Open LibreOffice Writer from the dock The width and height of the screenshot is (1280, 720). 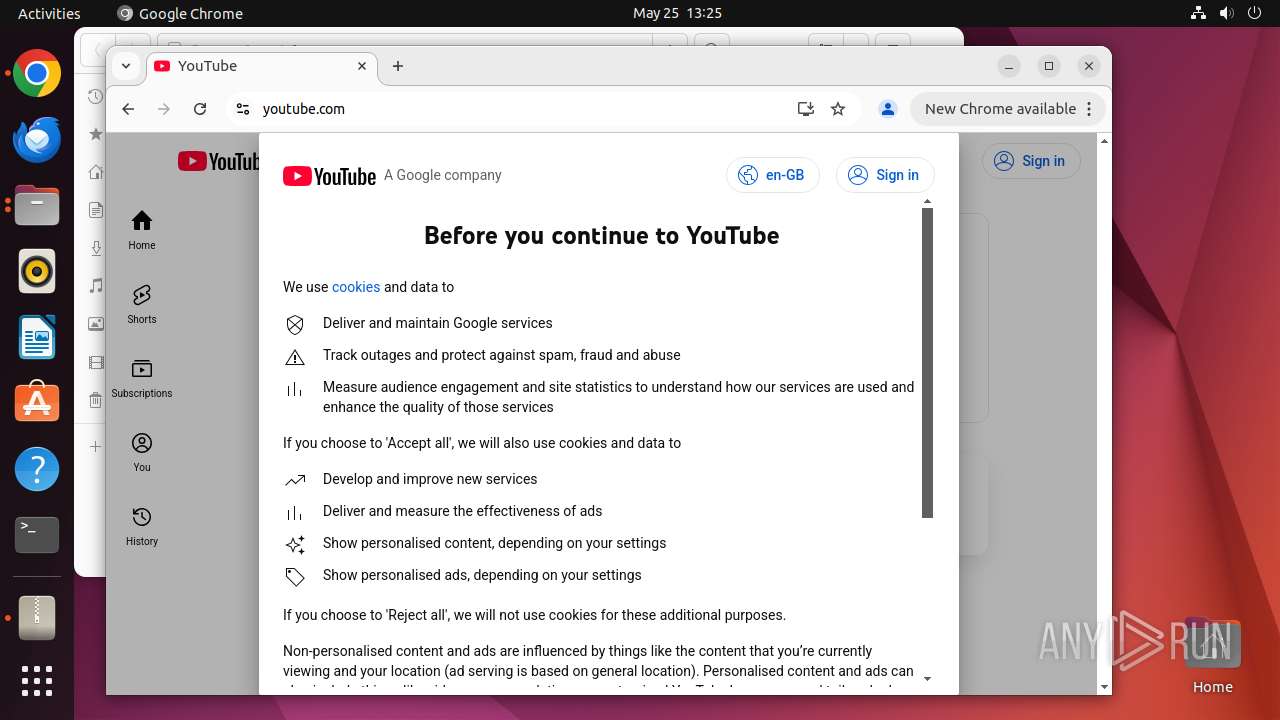tap(37, 337)
